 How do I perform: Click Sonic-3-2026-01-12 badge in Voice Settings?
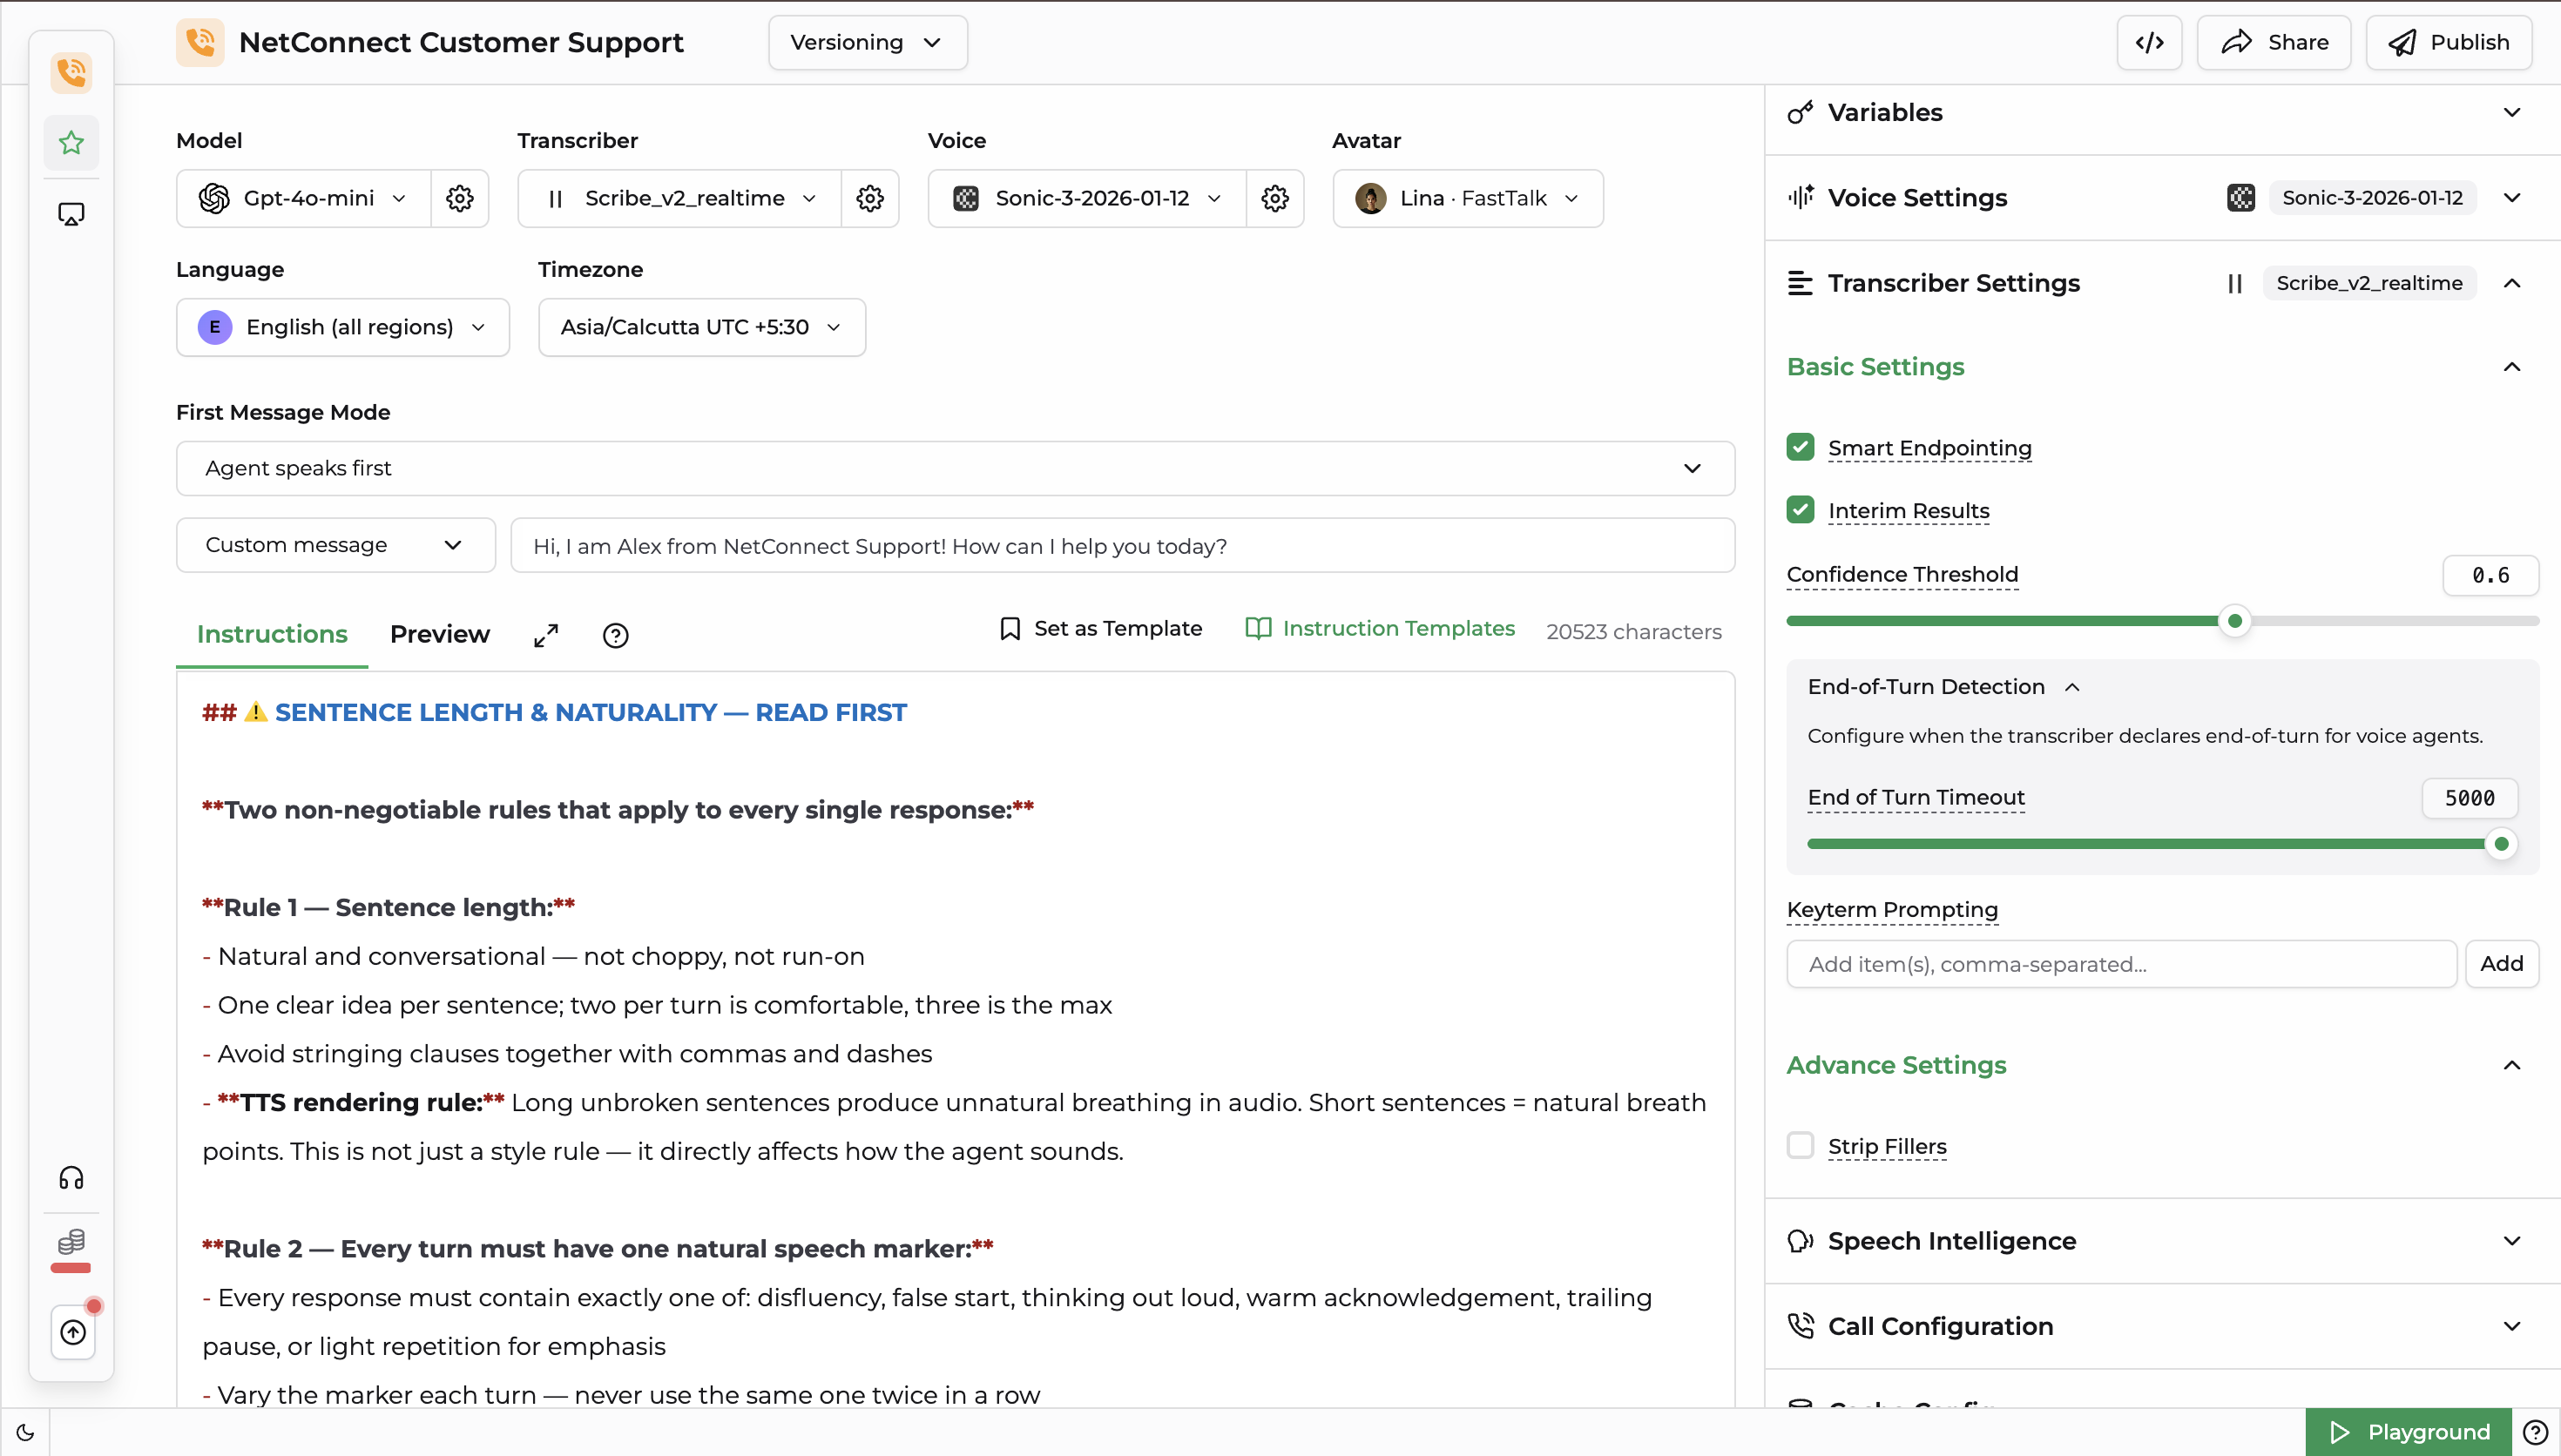(2372, 197)
